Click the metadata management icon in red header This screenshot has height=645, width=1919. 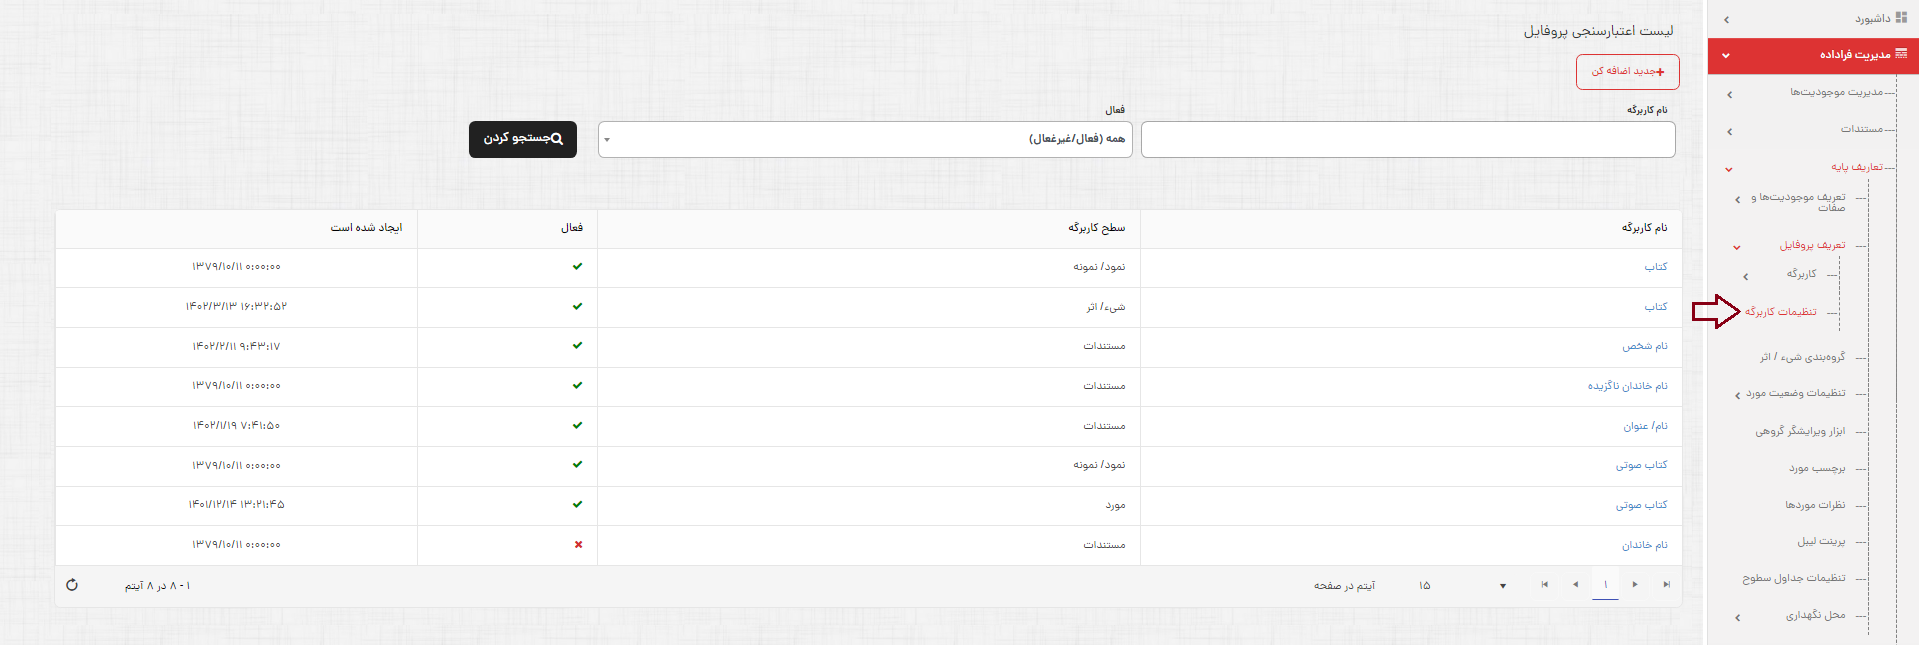click(1901, 54)
